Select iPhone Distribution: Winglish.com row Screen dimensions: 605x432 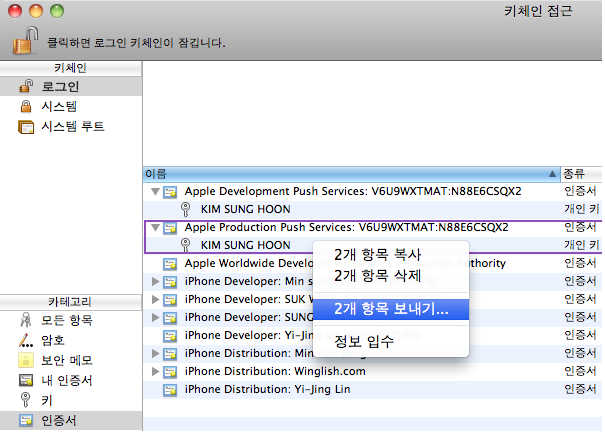[x=373, y=371]
